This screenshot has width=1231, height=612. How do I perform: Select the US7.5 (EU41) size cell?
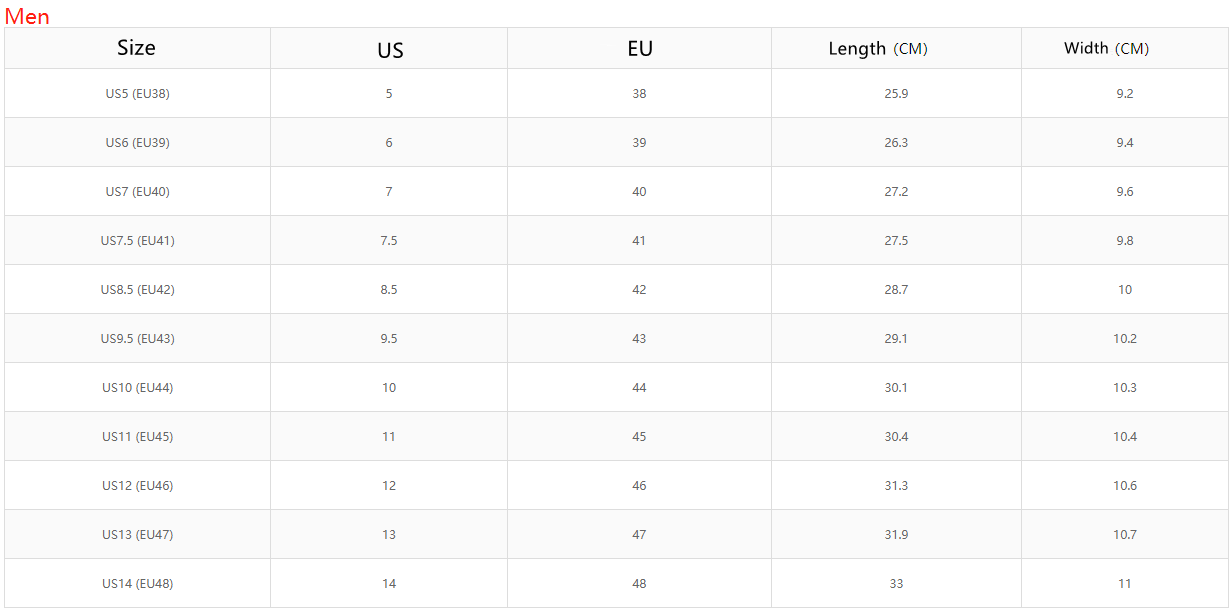click(x=137, y=241)
